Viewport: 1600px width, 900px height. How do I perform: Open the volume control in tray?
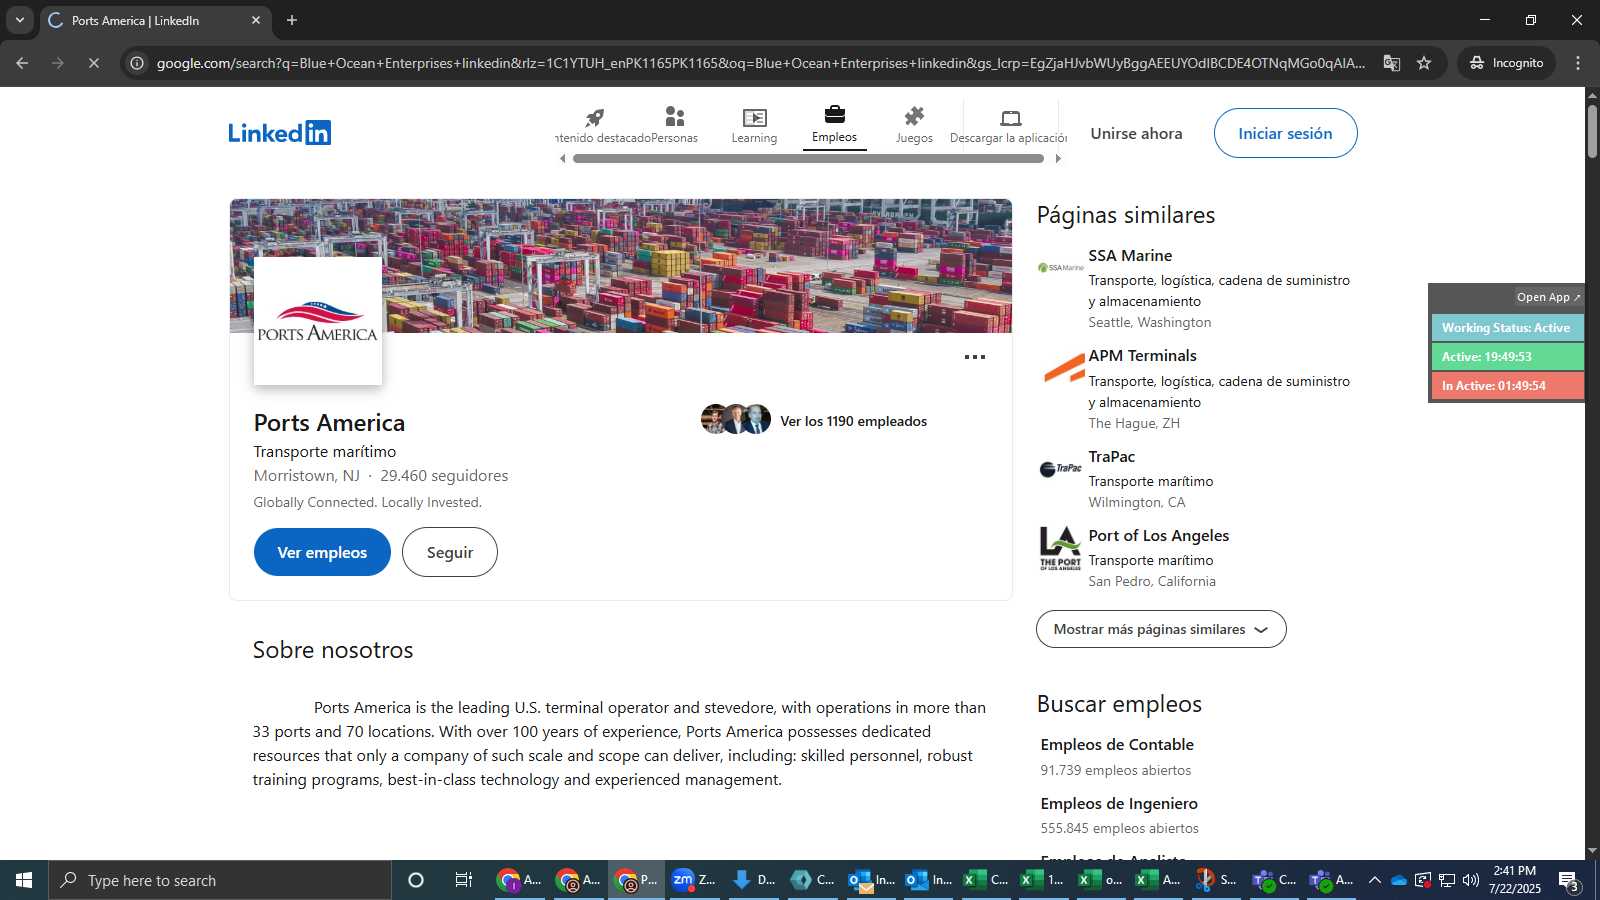tap(1470, 880)
